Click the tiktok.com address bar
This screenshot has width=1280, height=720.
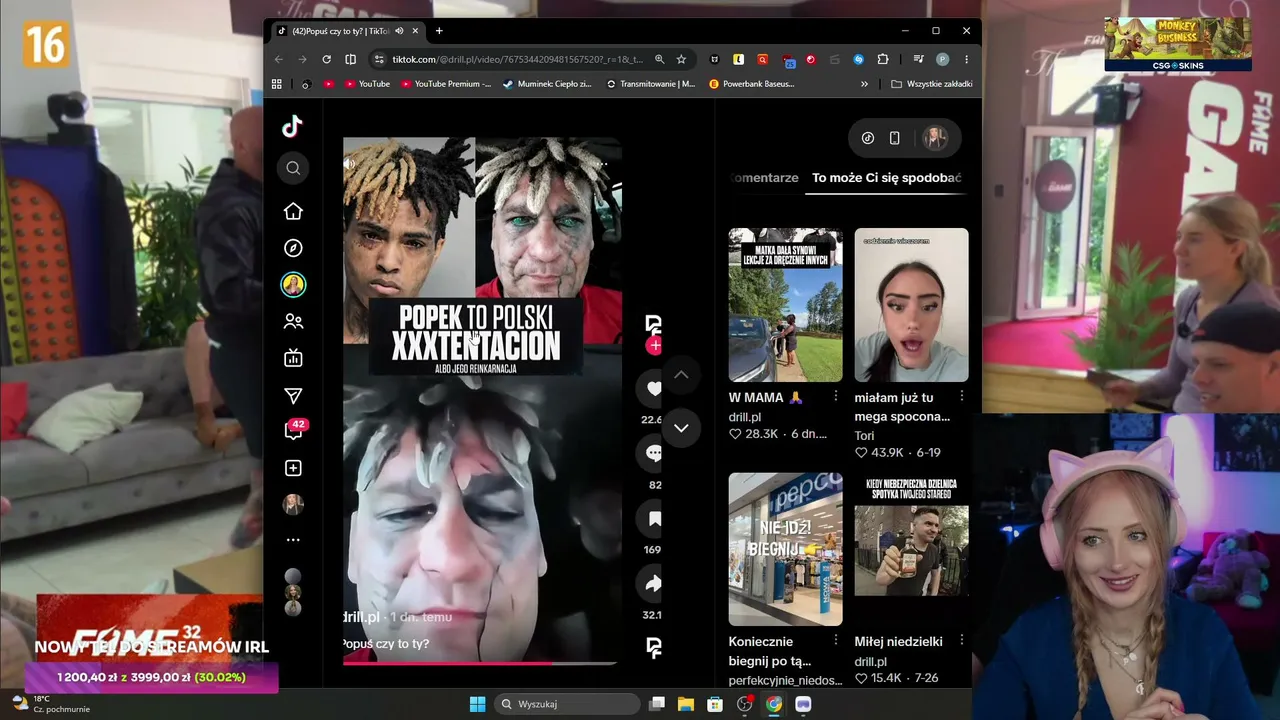(x=518, y=59)
